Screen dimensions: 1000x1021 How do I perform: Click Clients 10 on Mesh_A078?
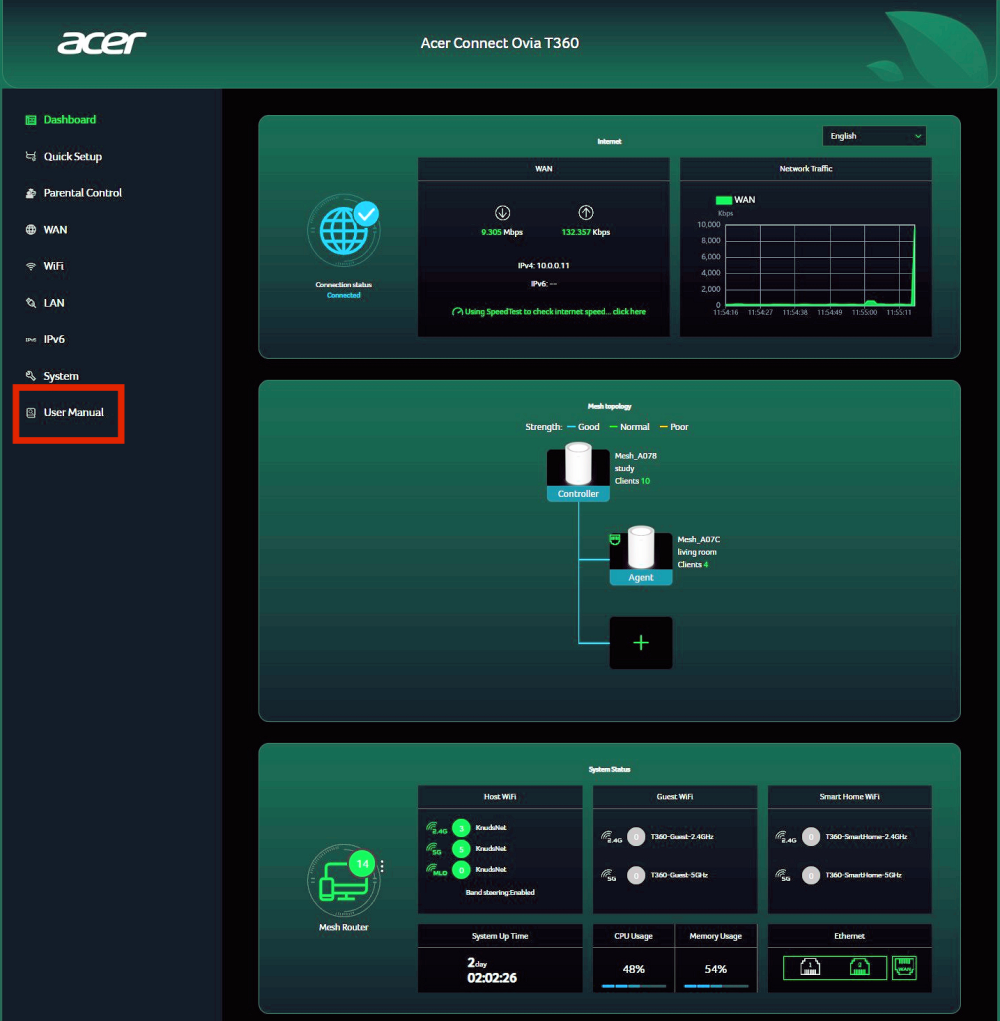click(632, 481)
